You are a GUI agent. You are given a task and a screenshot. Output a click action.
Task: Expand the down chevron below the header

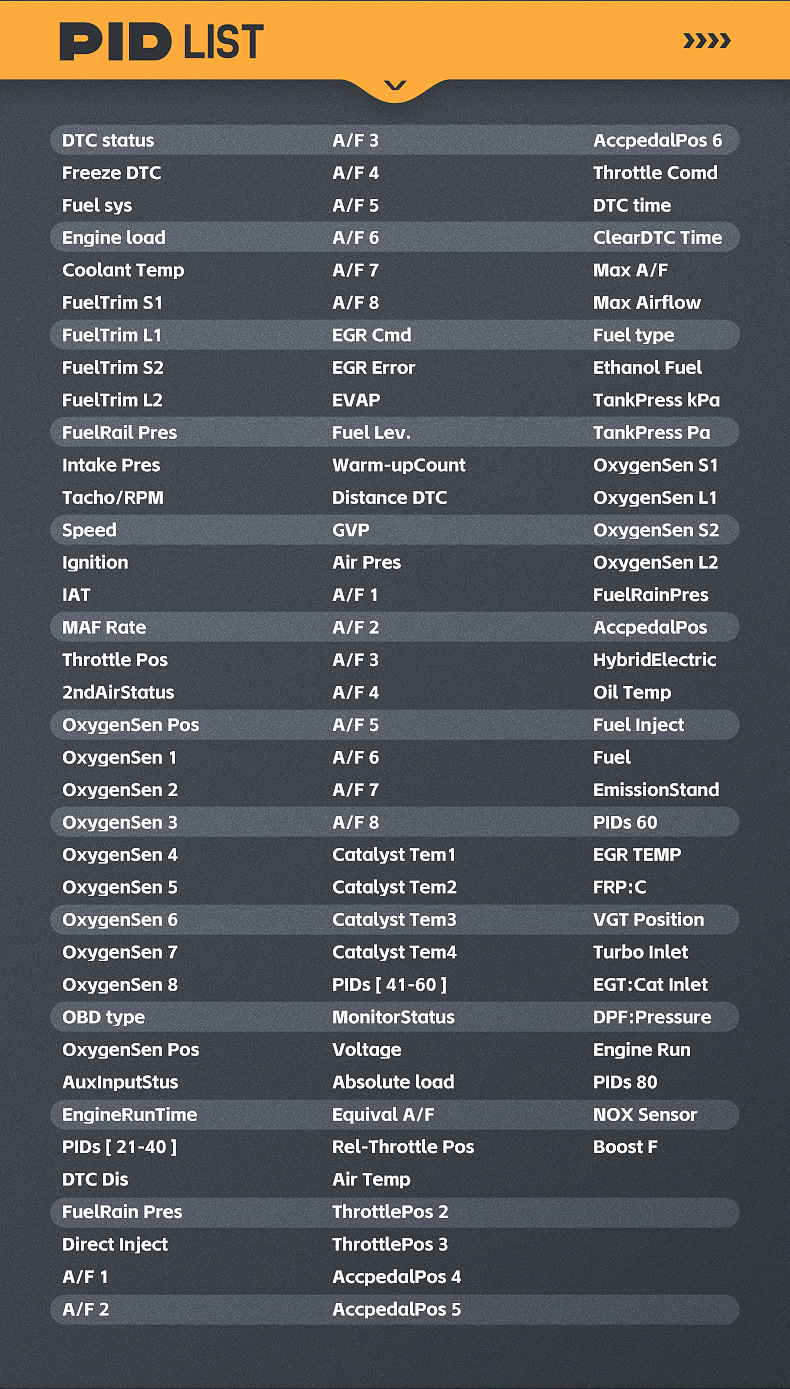tap(395, 86)
